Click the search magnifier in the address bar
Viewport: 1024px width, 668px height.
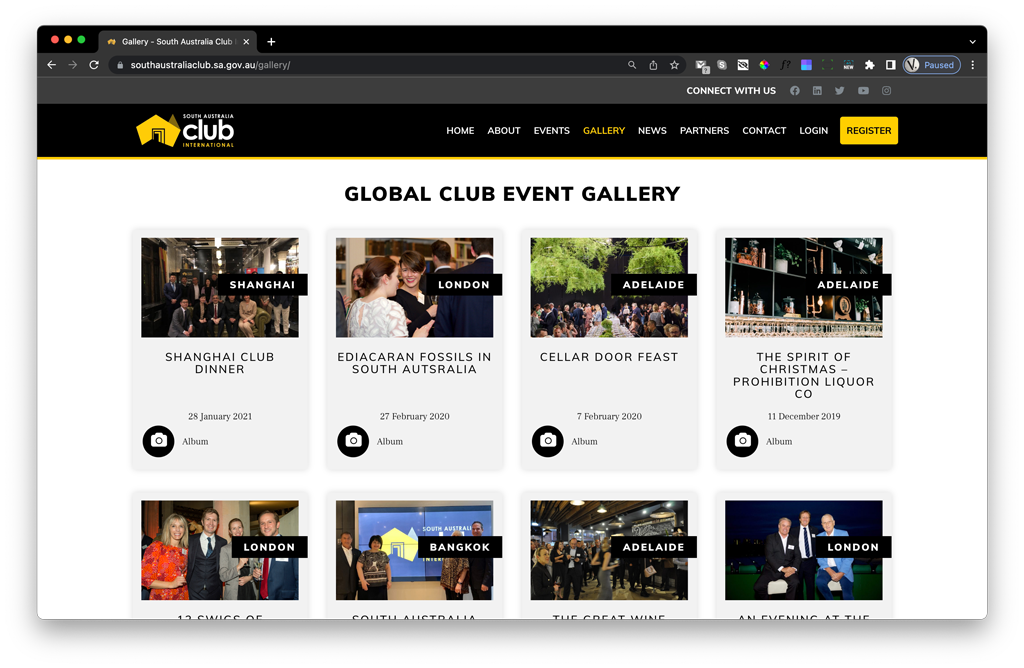click(x=632, y=65)
